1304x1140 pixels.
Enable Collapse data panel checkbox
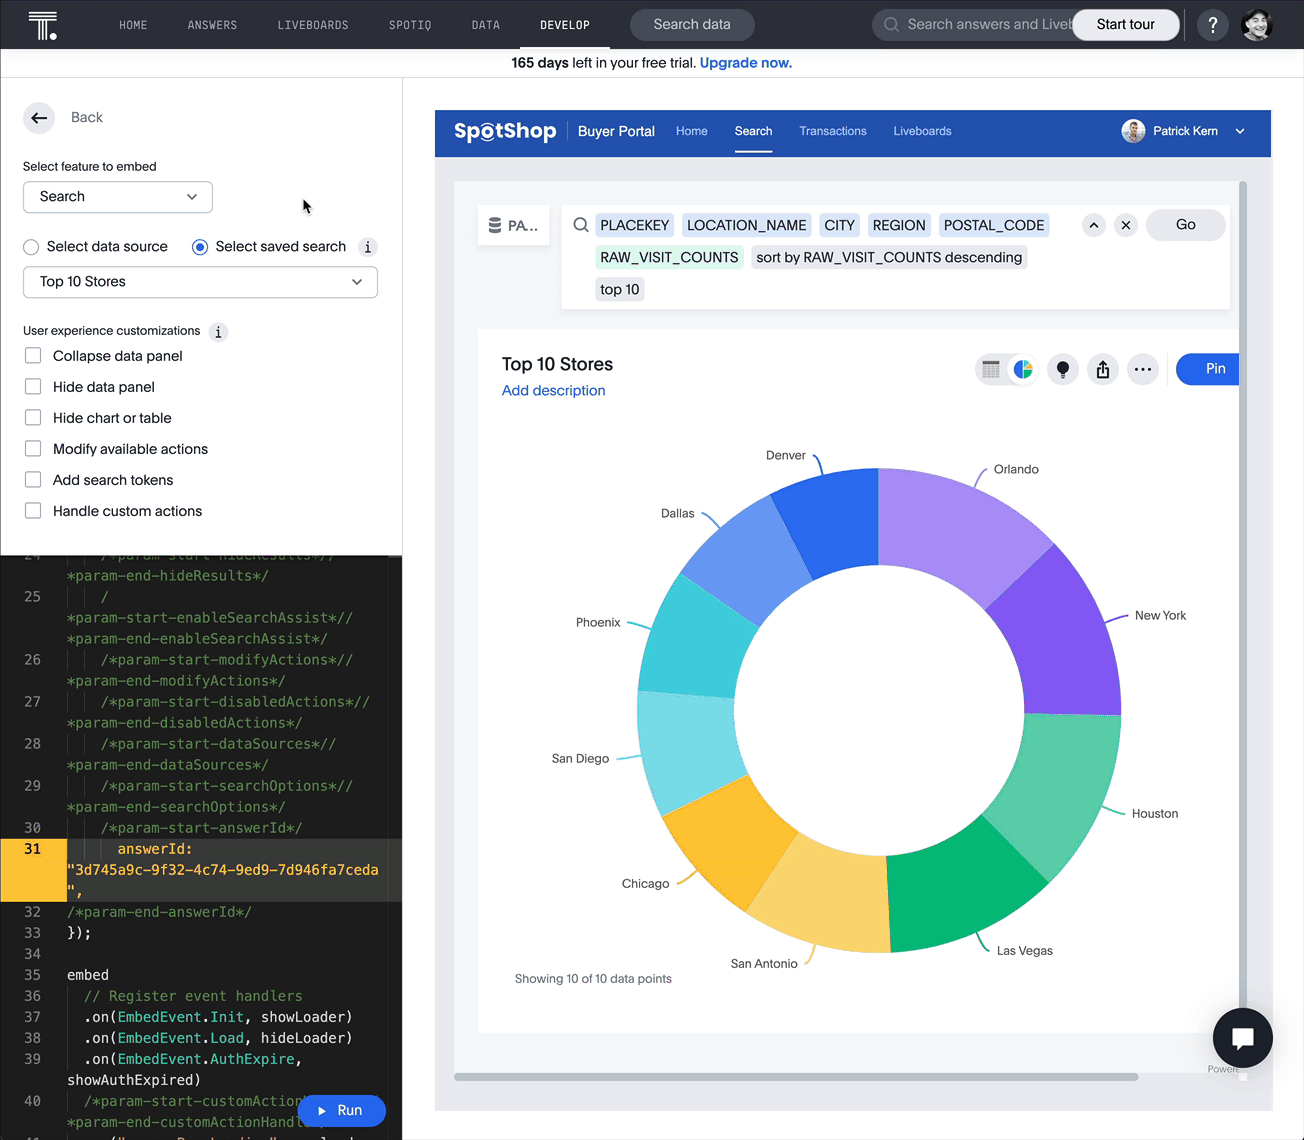(x=33, y=356)
